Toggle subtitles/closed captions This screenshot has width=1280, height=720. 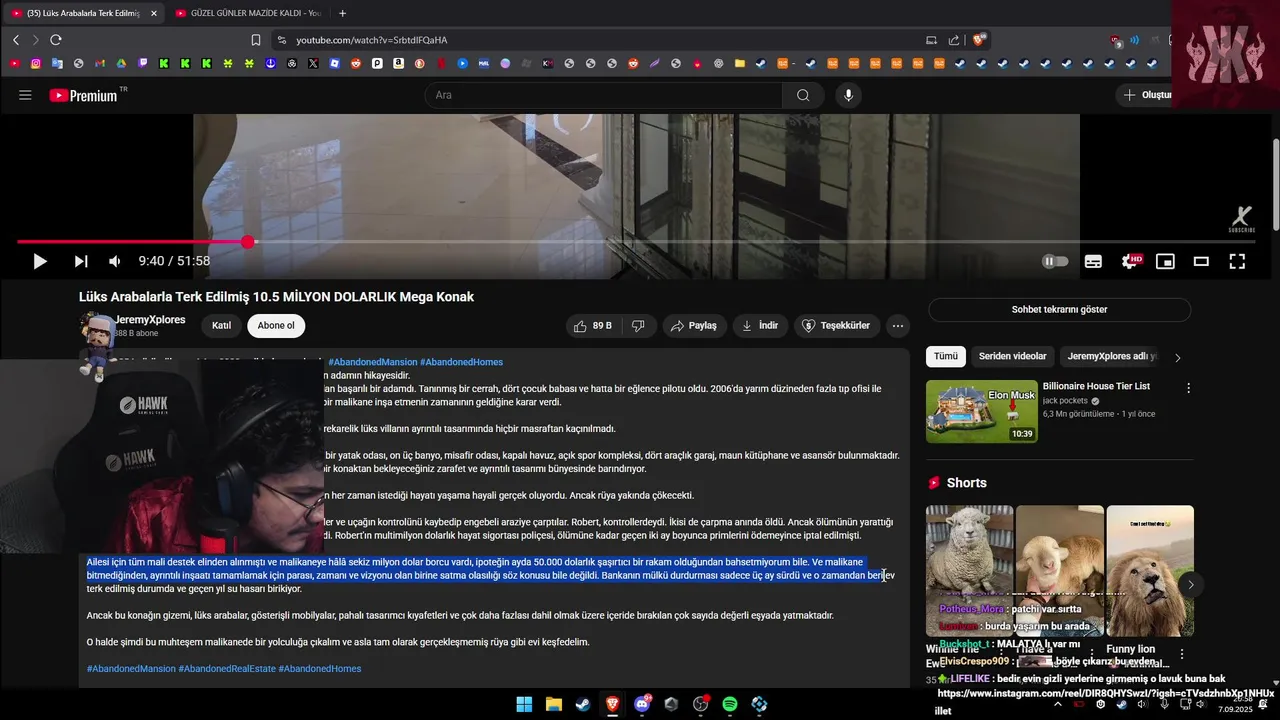pyautogui.click(x=1094, y=261)
